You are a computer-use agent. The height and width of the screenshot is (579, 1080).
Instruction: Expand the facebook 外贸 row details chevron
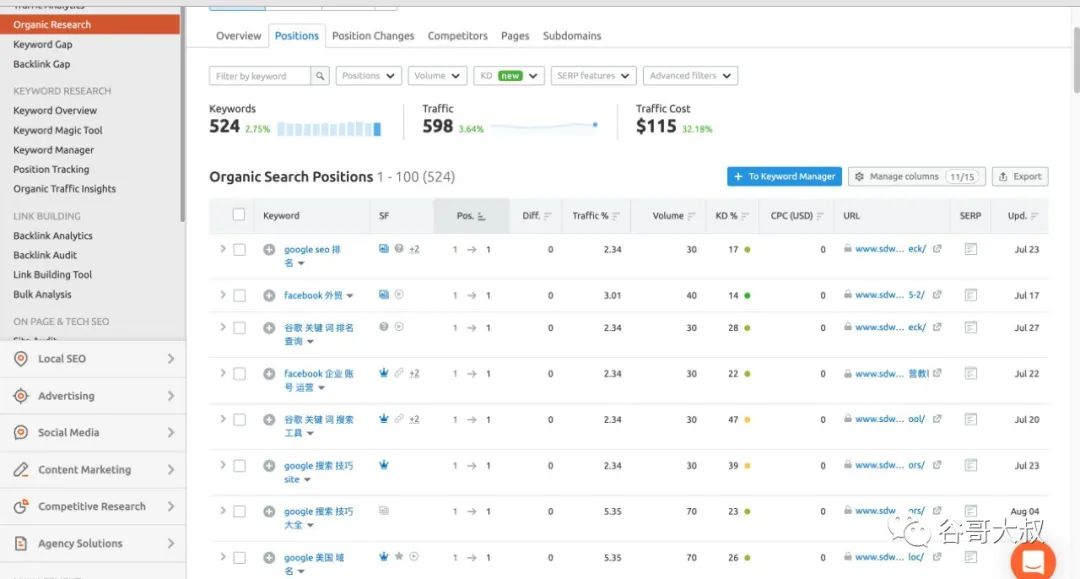222,295
